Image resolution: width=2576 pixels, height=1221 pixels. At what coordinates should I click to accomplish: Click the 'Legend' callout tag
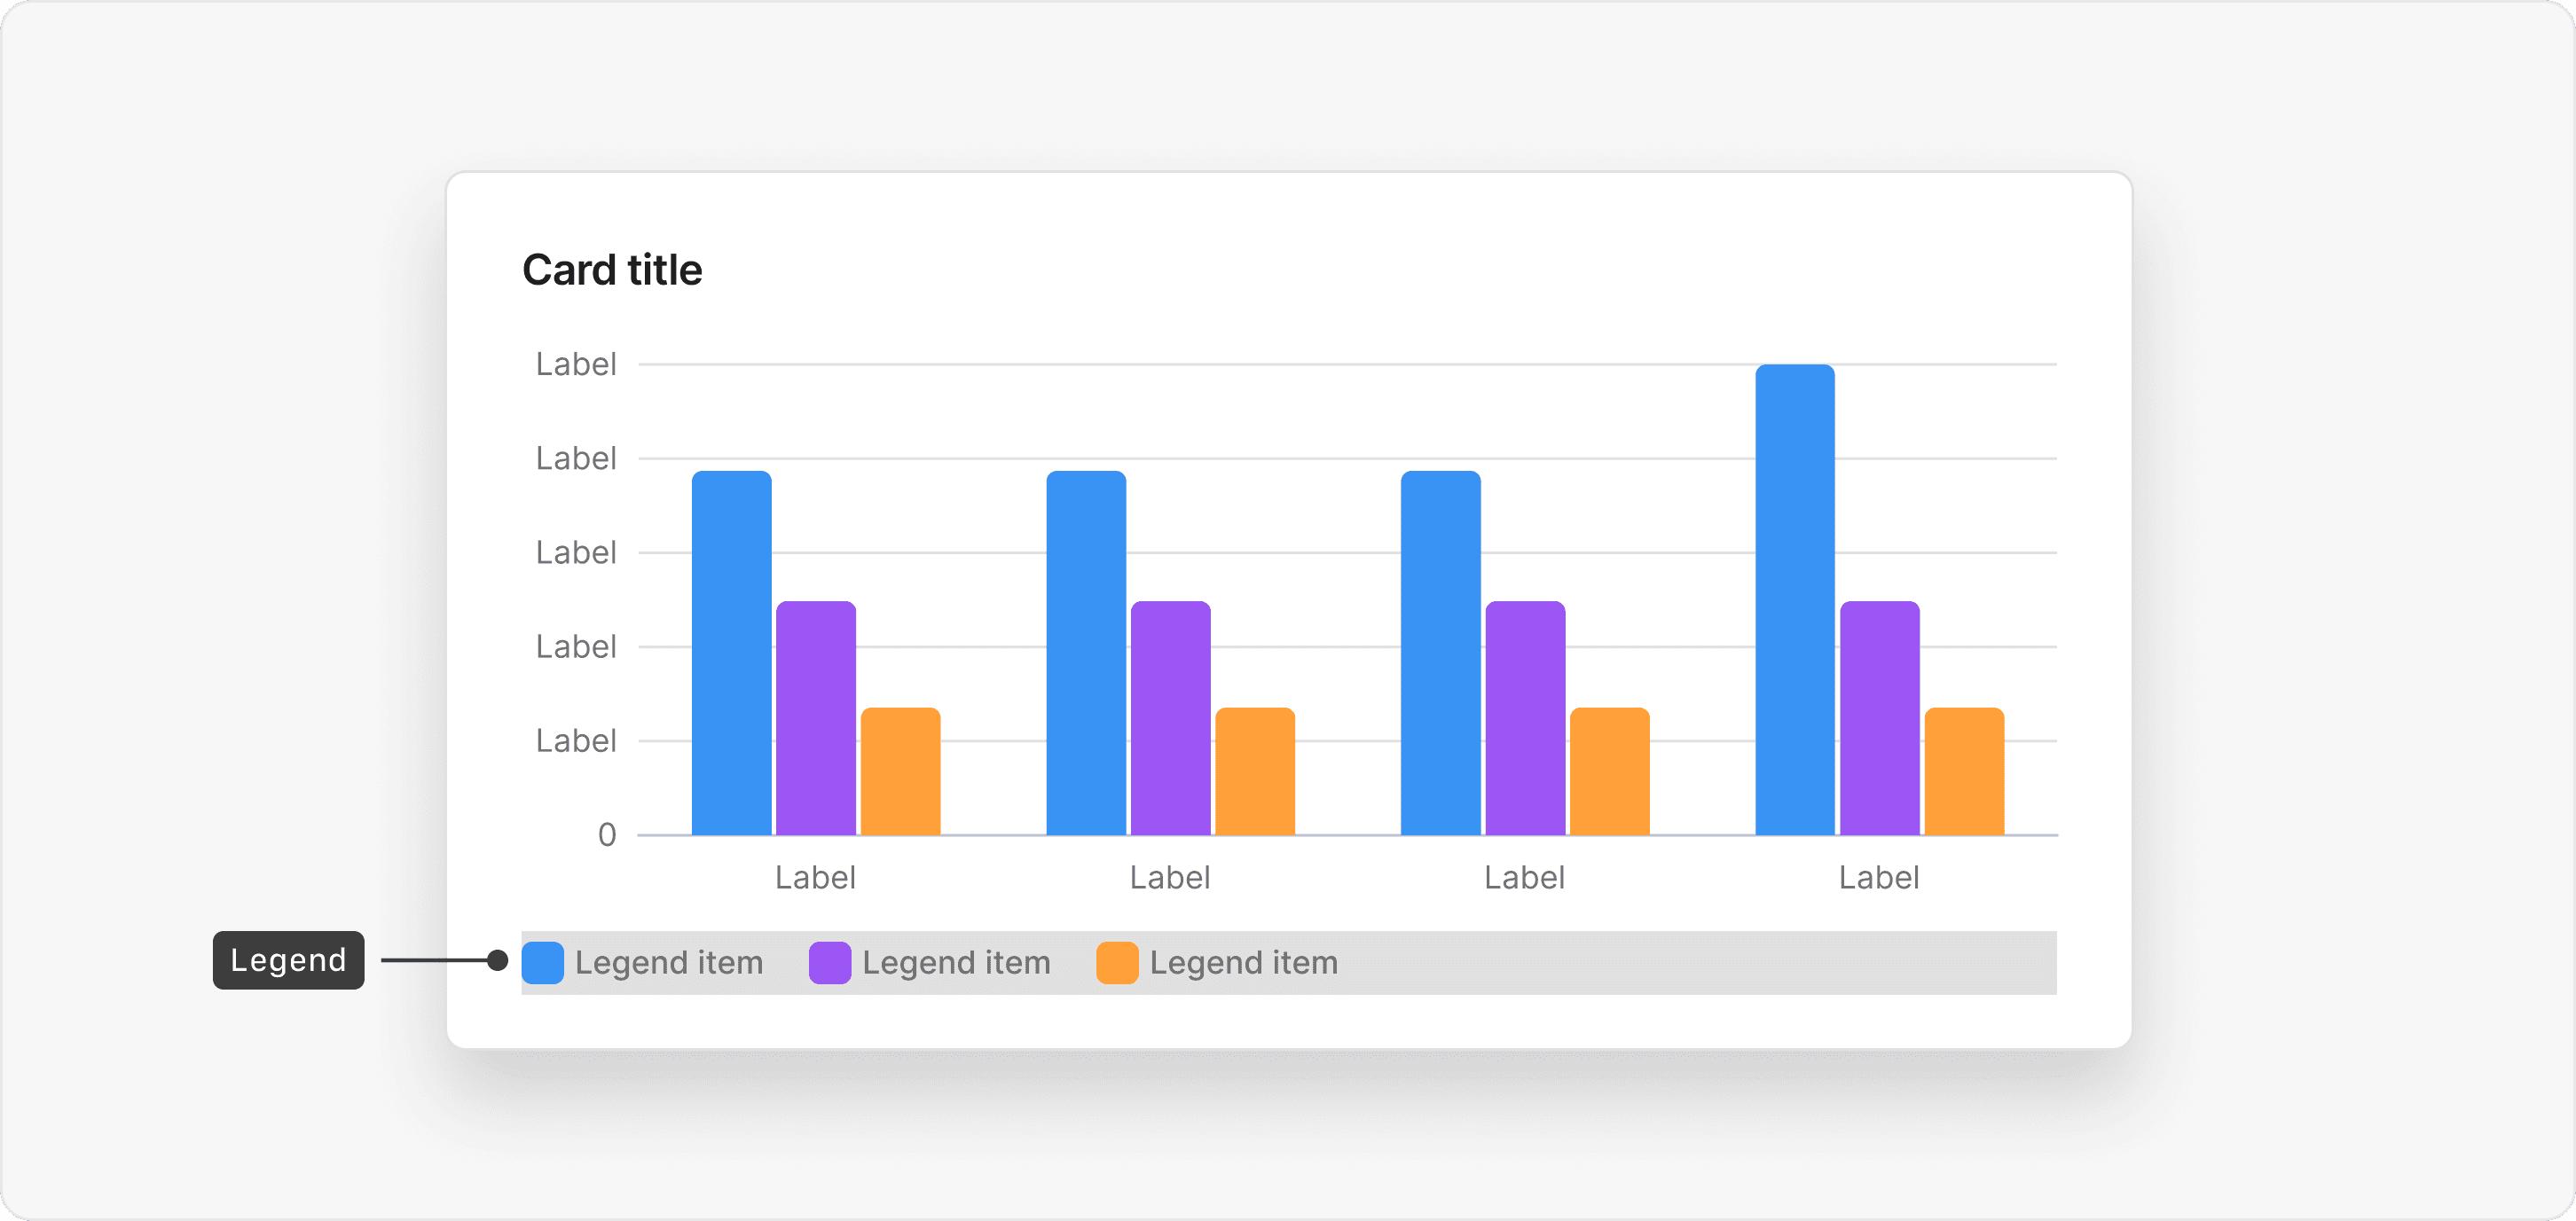[x=288, y=960]
